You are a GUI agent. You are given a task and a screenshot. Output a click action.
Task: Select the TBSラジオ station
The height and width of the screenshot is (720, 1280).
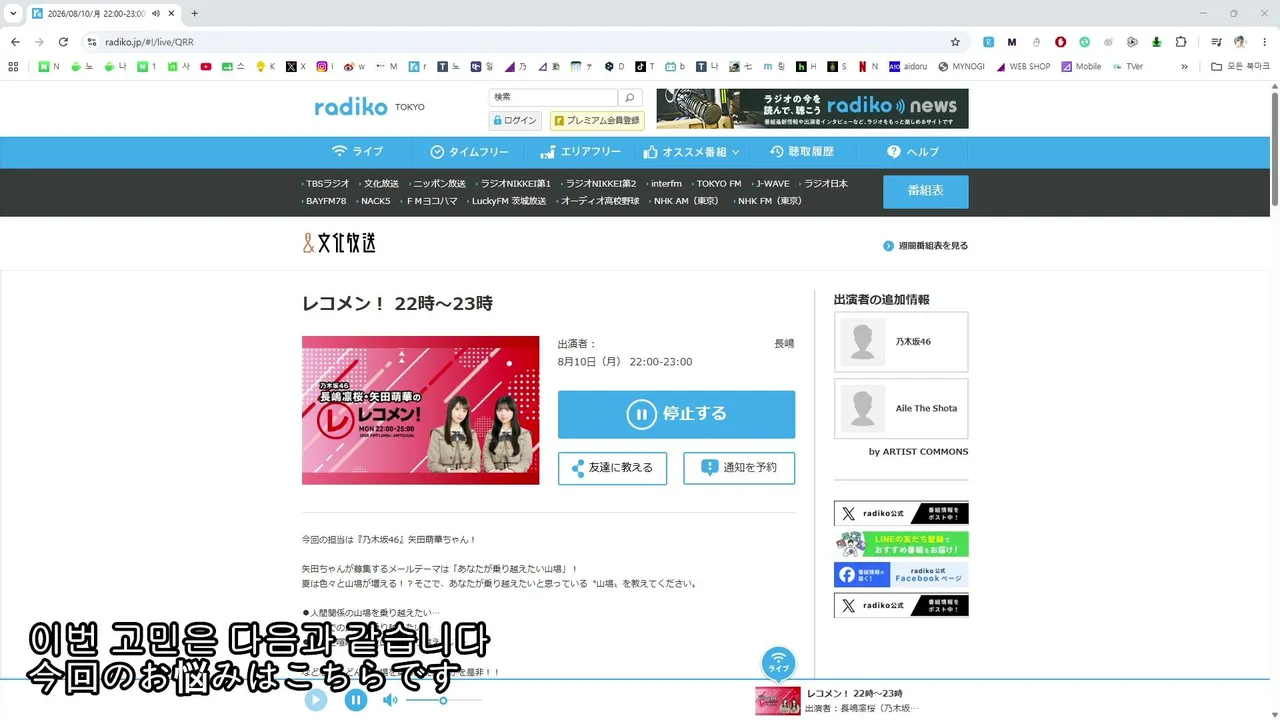[326, 184]
